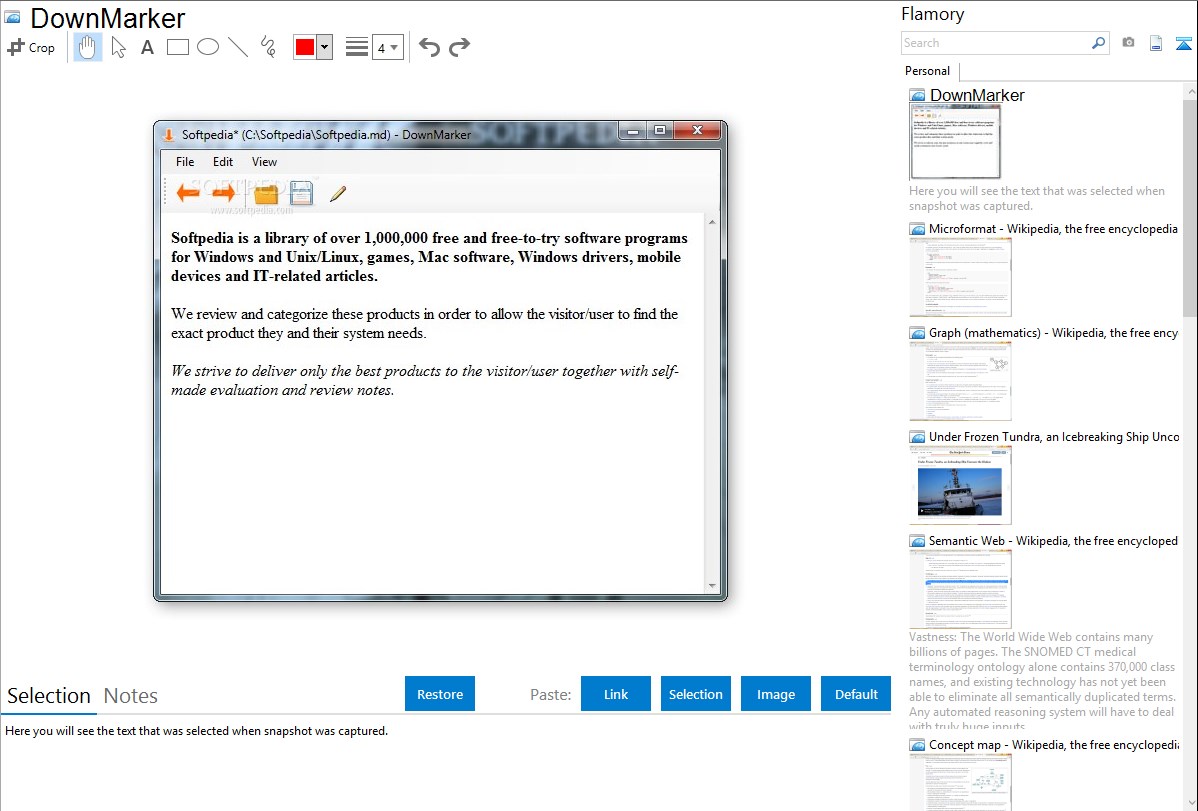
Task: Click the Concept map - Wikipedia title
Action: tap(1054, 744)
